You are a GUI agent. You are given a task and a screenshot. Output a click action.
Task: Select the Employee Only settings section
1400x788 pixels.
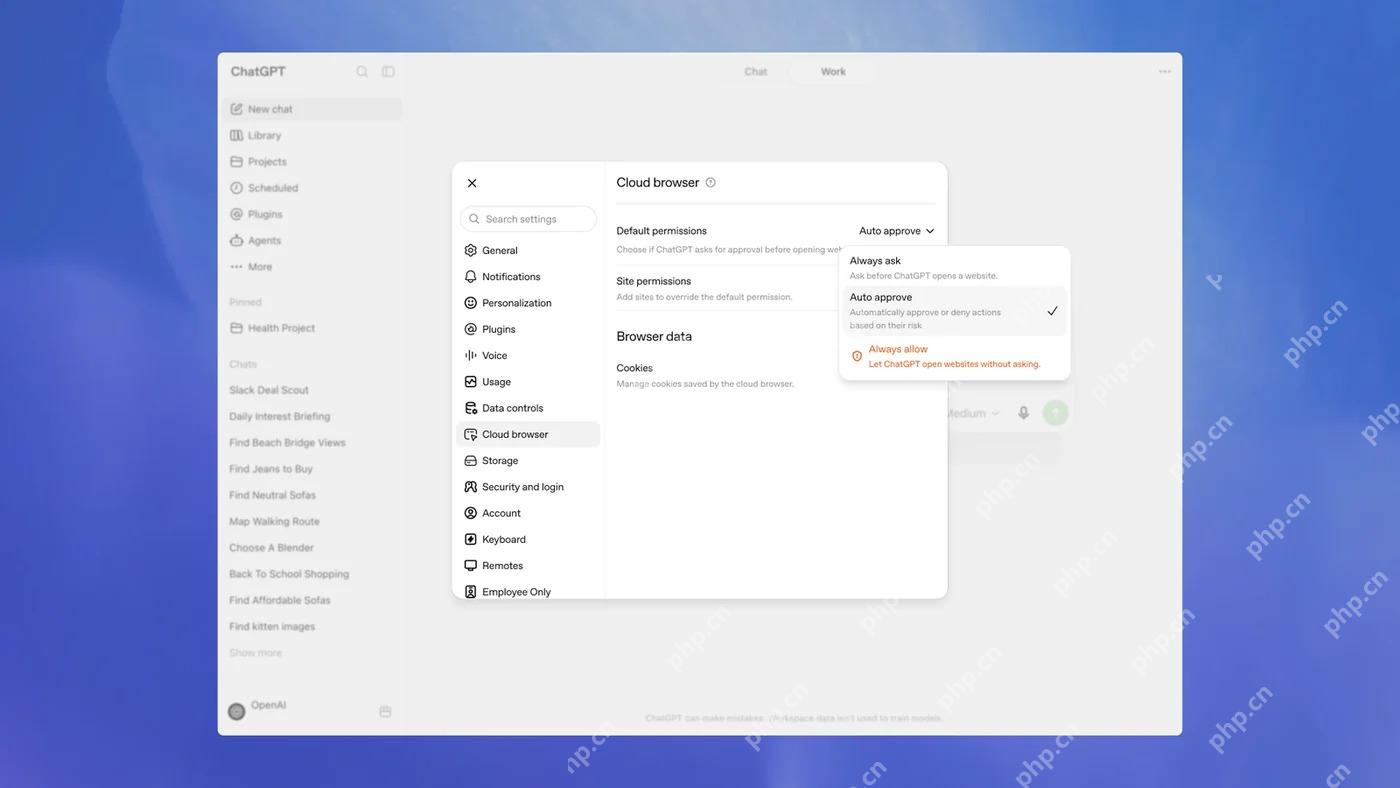point(528,592)
